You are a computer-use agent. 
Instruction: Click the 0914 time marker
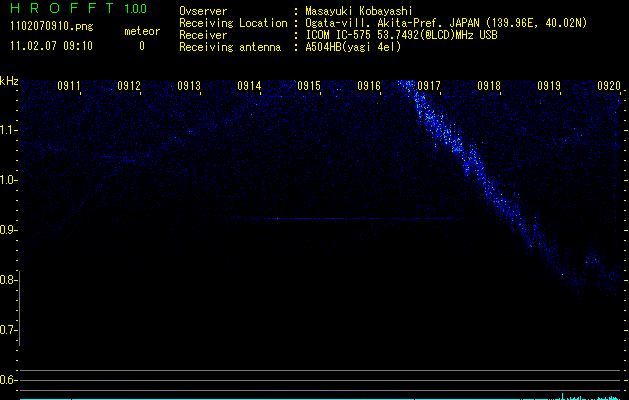pos(249,86)
